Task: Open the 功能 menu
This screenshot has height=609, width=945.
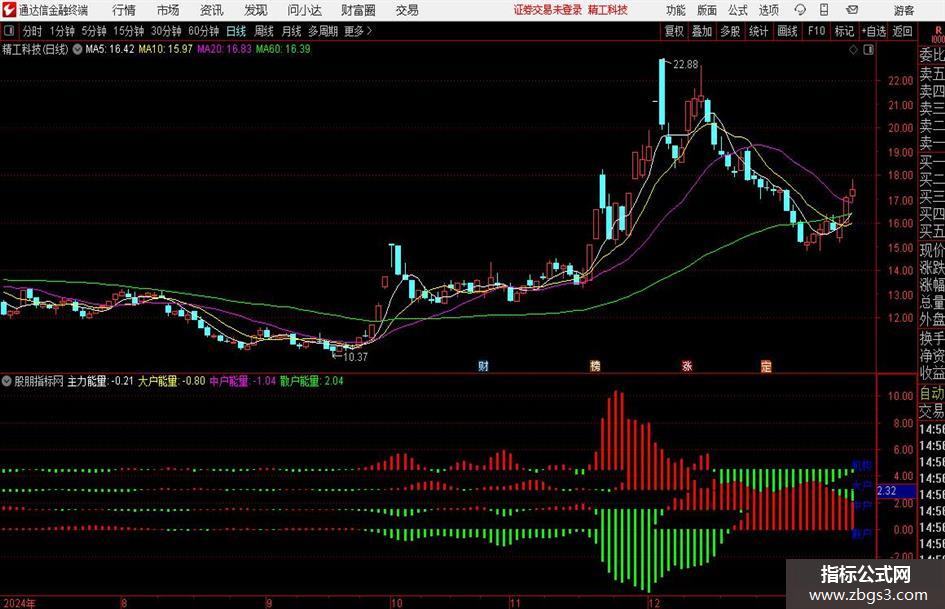Action: tap(676, 10)
